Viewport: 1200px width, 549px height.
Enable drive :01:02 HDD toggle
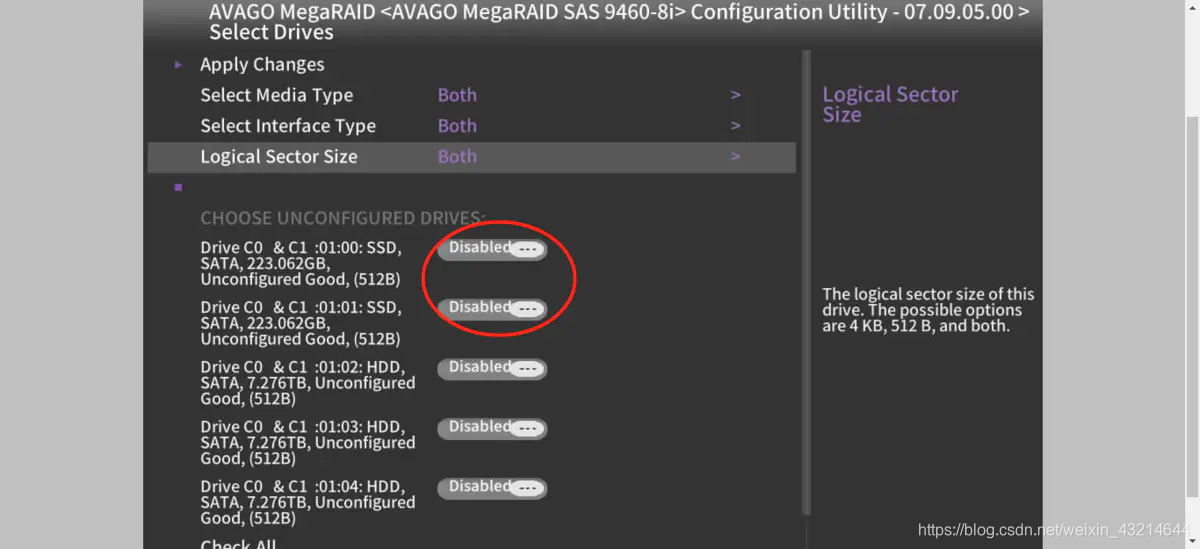click(x=492, y=368)
